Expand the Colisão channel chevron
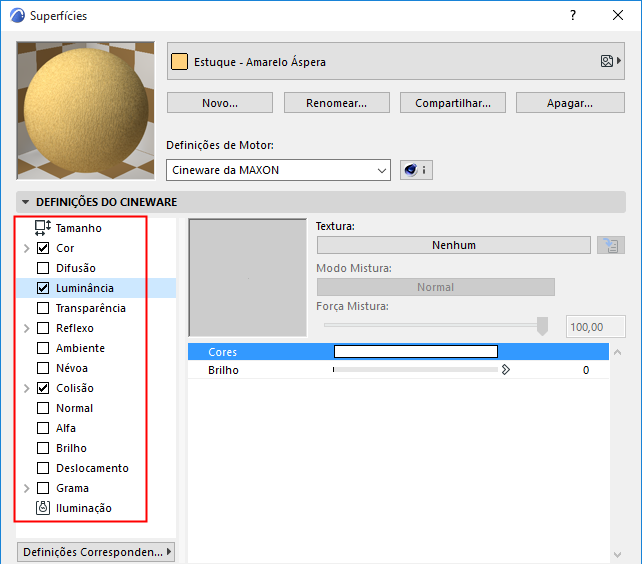642x564 pixels. [27, 388]
